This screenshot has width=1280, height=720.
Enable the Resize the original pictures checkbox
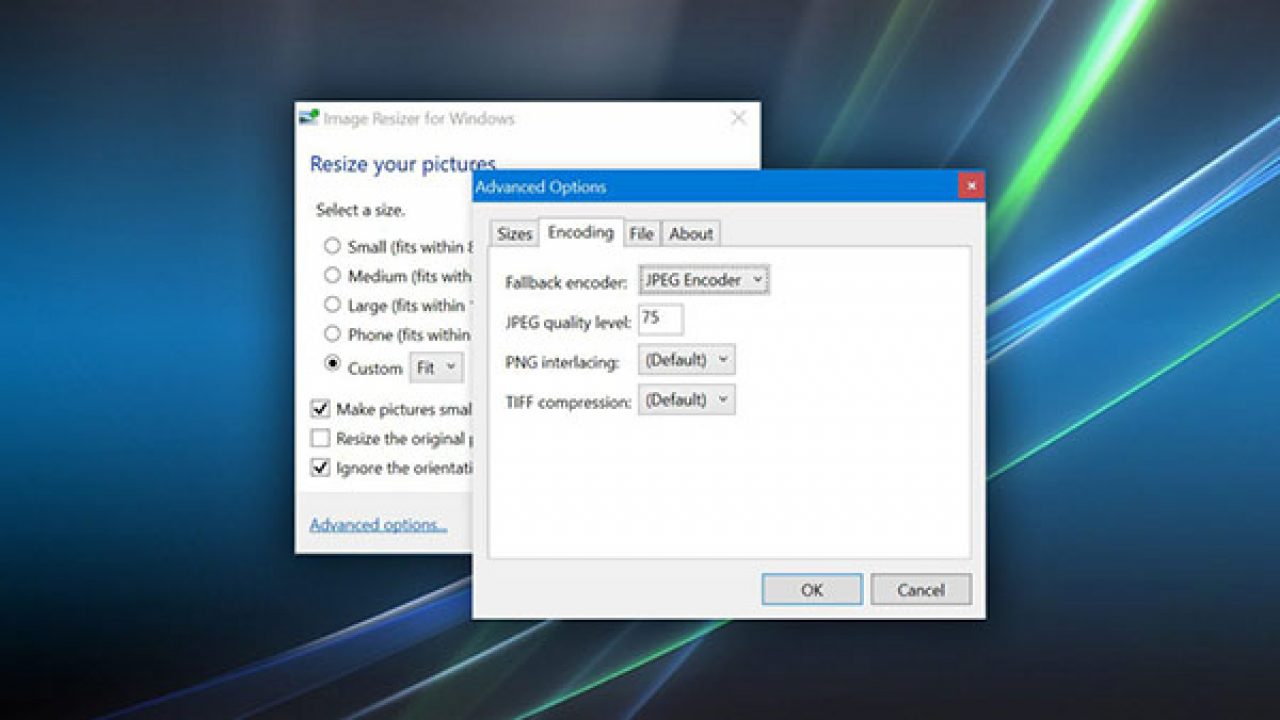322,438
